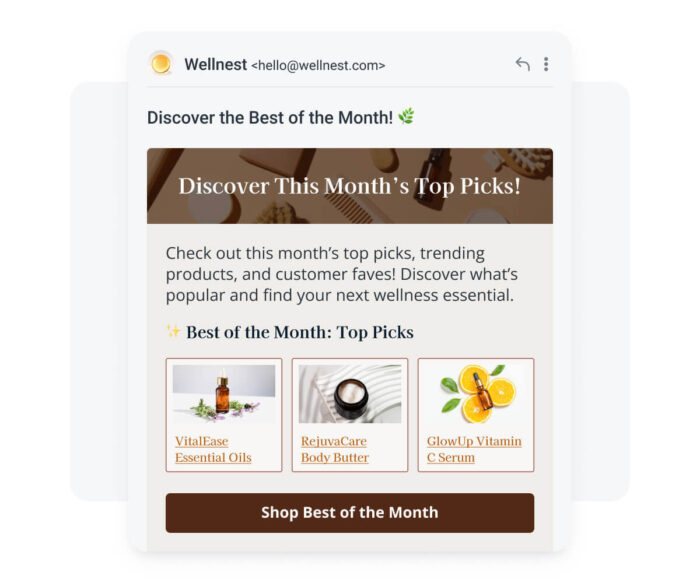
Task: Click the essential oil bottle product image
Action: click(224, 394)
